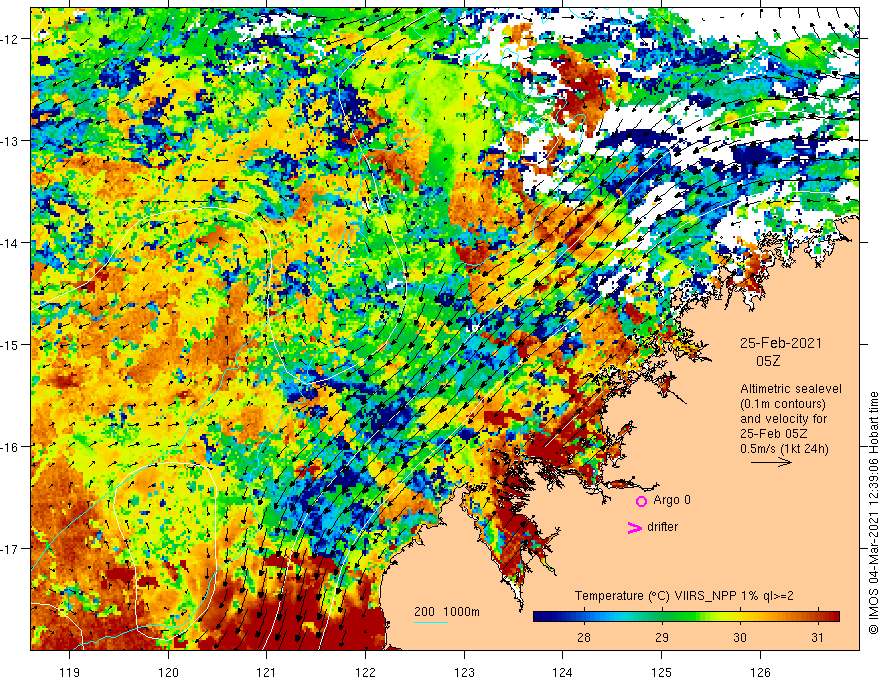Click the '31' value on the temperature scale
Viewport: 880px width, 680px height.
[x=818, y=637]
